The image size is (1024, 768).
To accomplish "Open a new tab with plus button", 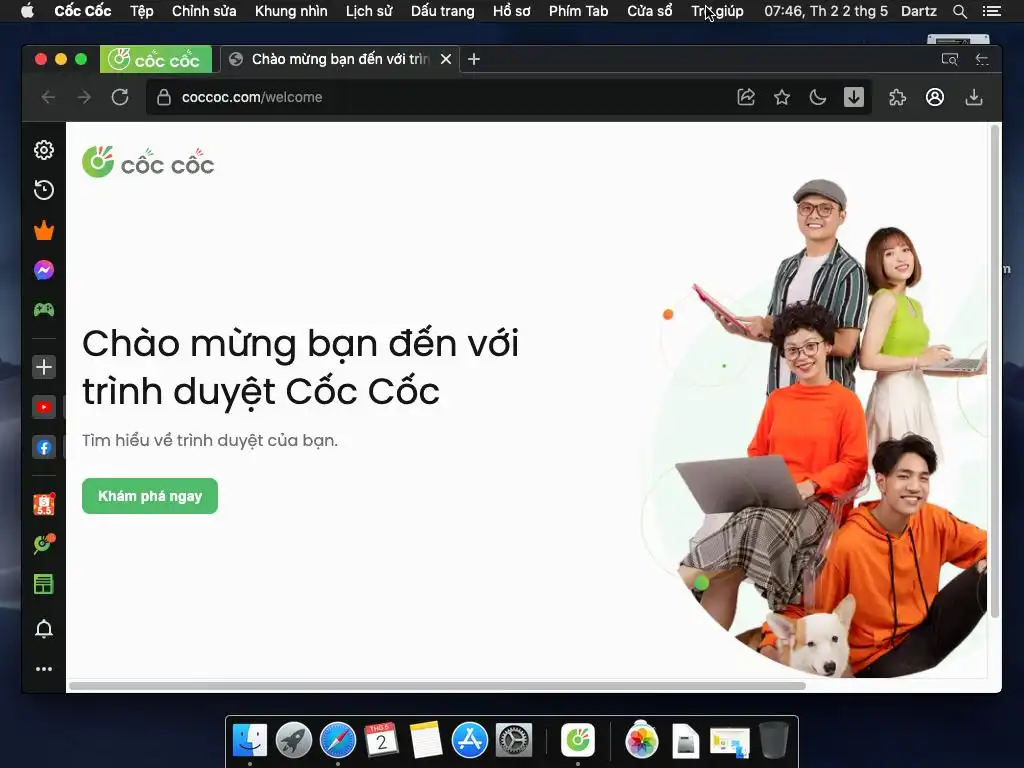I will pos(474,59).
